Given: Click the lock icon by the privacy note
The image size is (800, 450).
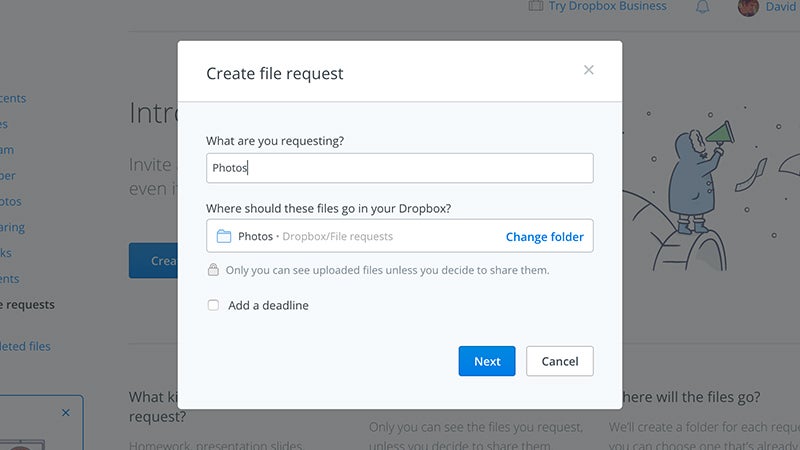Looking at the screenshot, I should (213, 270).
